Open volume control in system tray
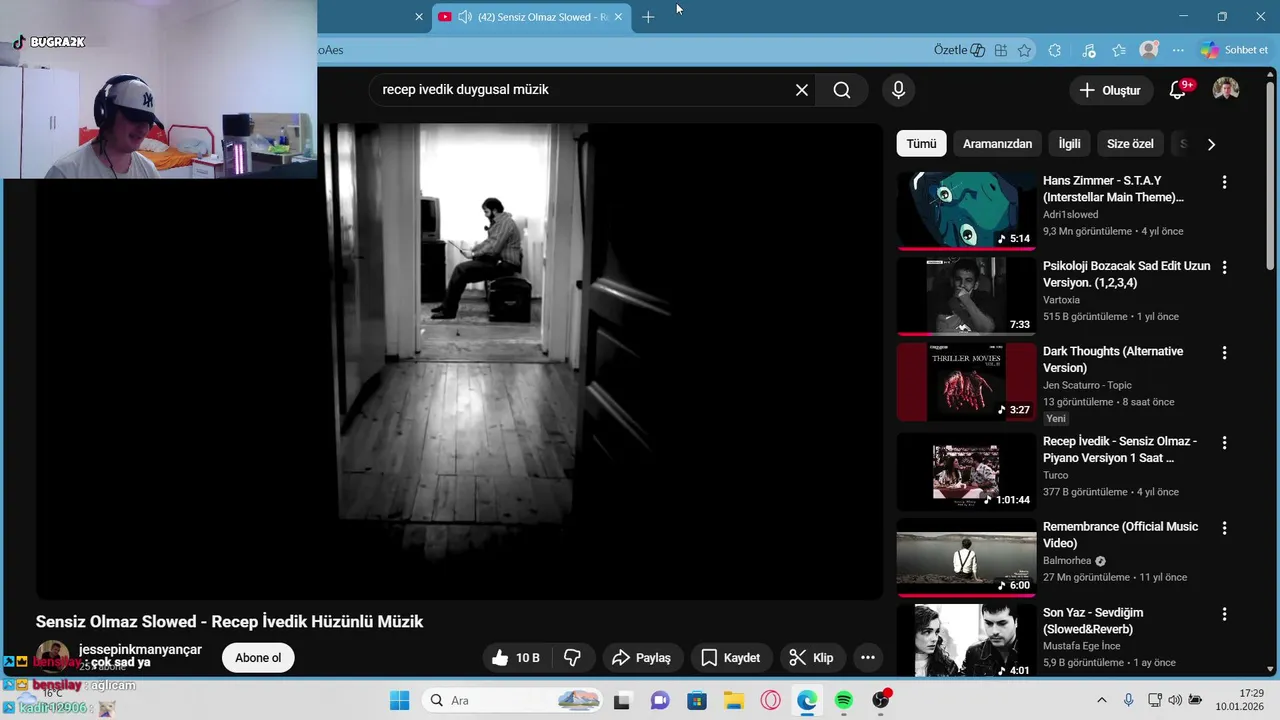 1175,700
